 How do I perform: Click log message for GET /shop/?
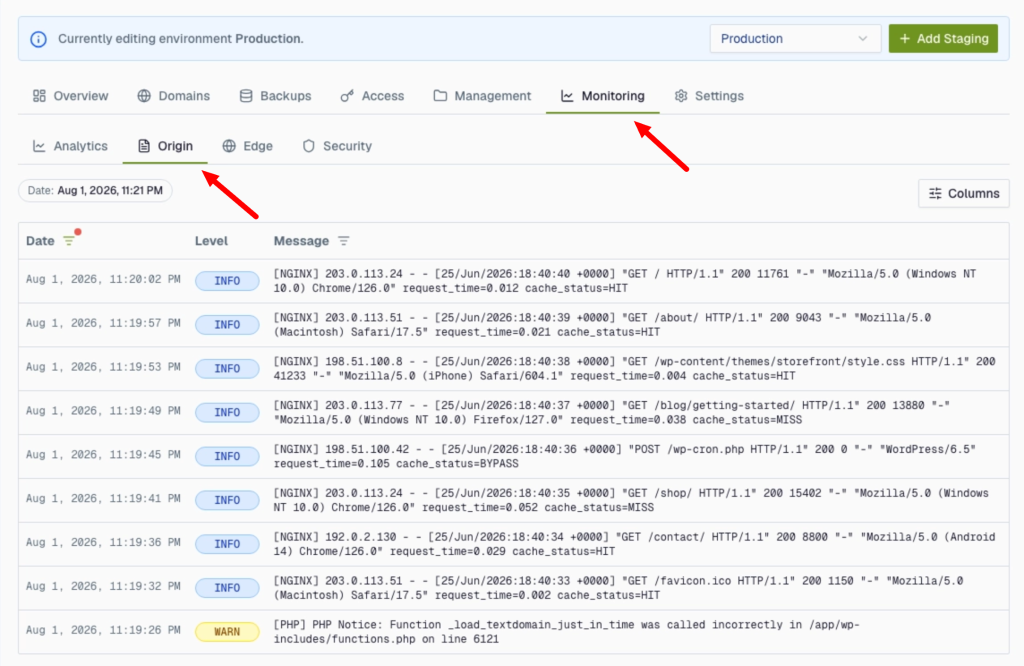(631, 500)
